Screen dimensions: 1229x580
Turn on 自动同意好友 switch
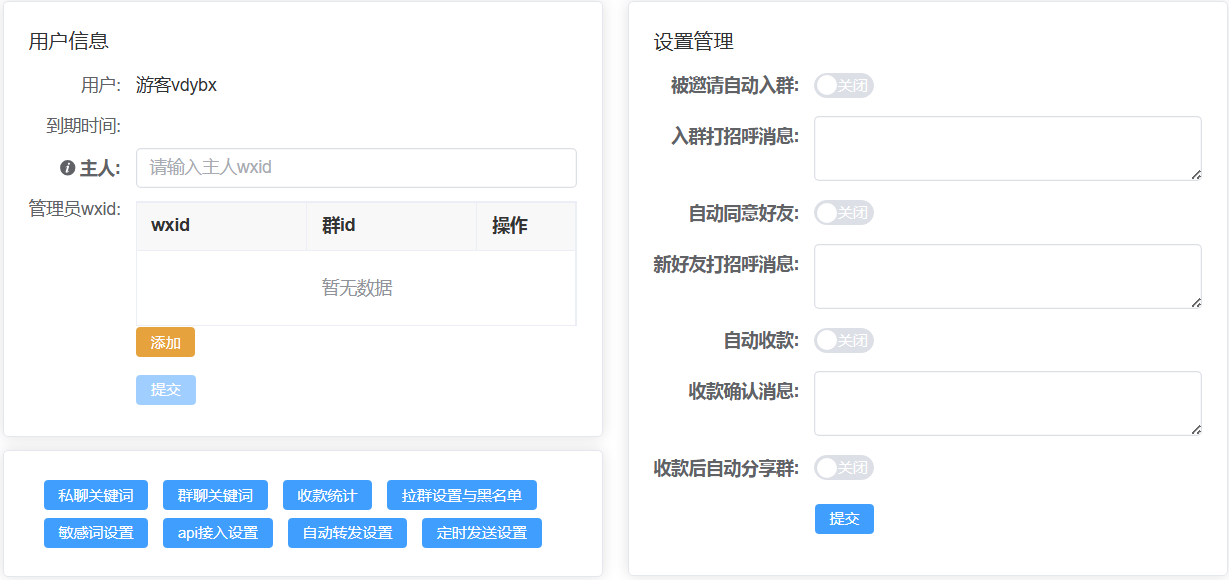click(x=843, y=213)
